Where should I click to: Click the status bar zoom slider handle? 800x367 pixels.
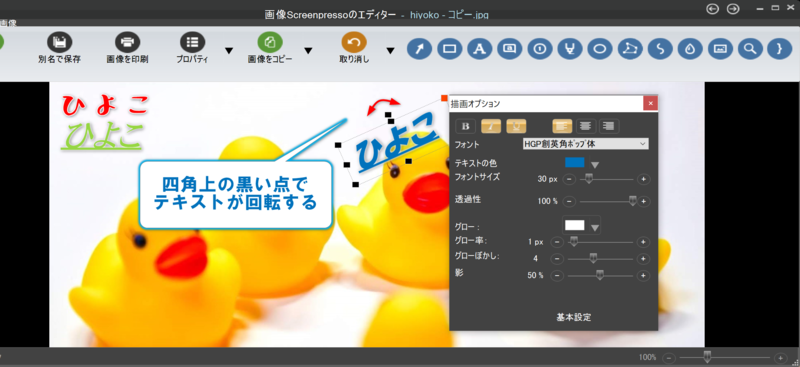click(x=707, y=356)
